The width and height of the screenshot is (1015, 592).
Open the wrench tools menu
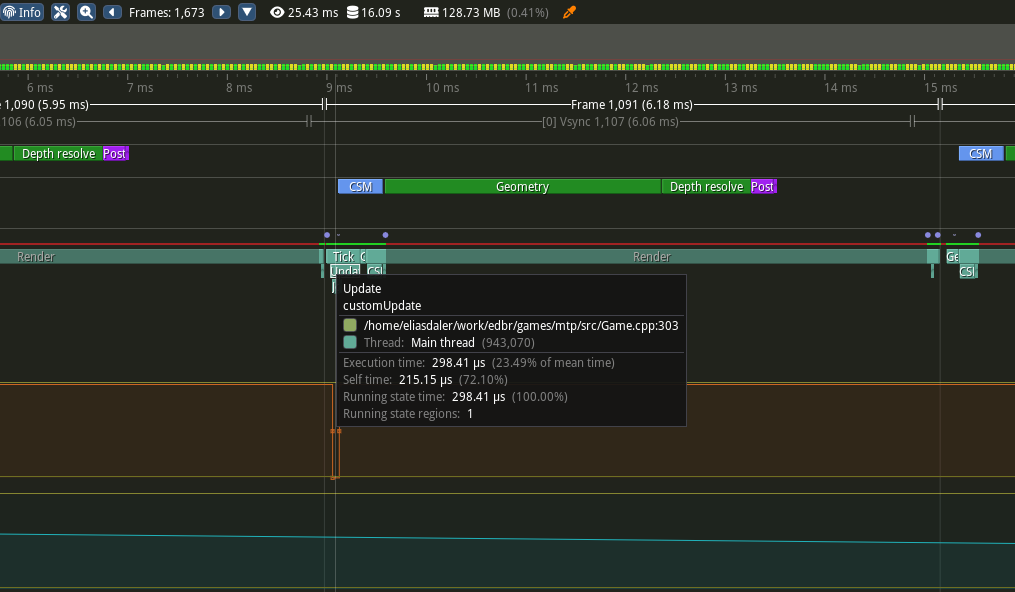point(60,12)
